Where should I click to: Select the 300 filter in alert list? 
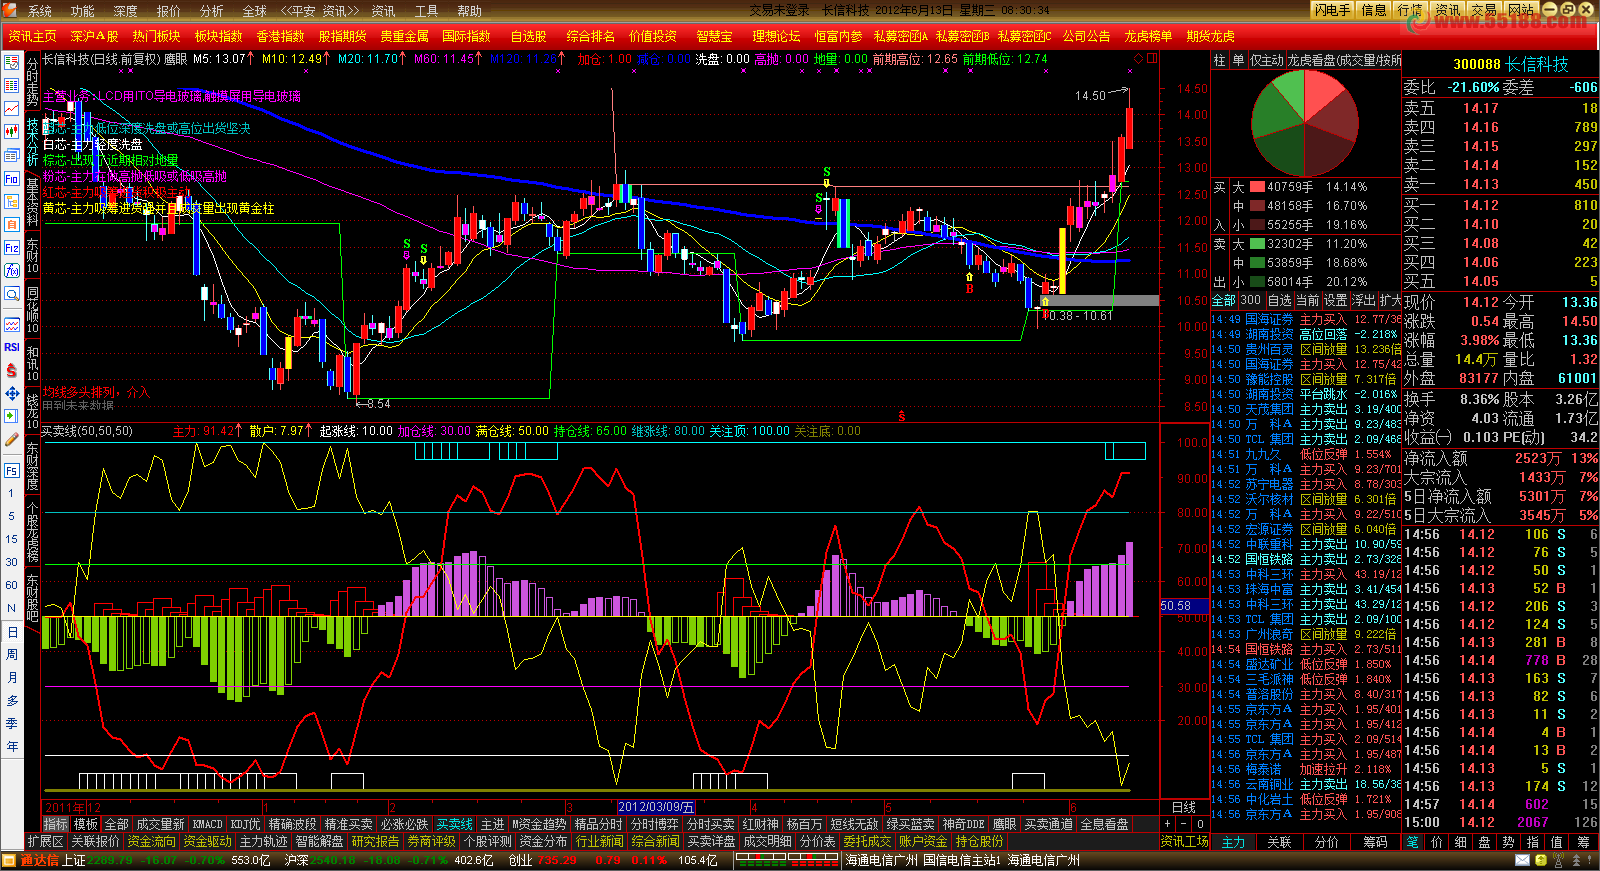tap(1251, 300)
